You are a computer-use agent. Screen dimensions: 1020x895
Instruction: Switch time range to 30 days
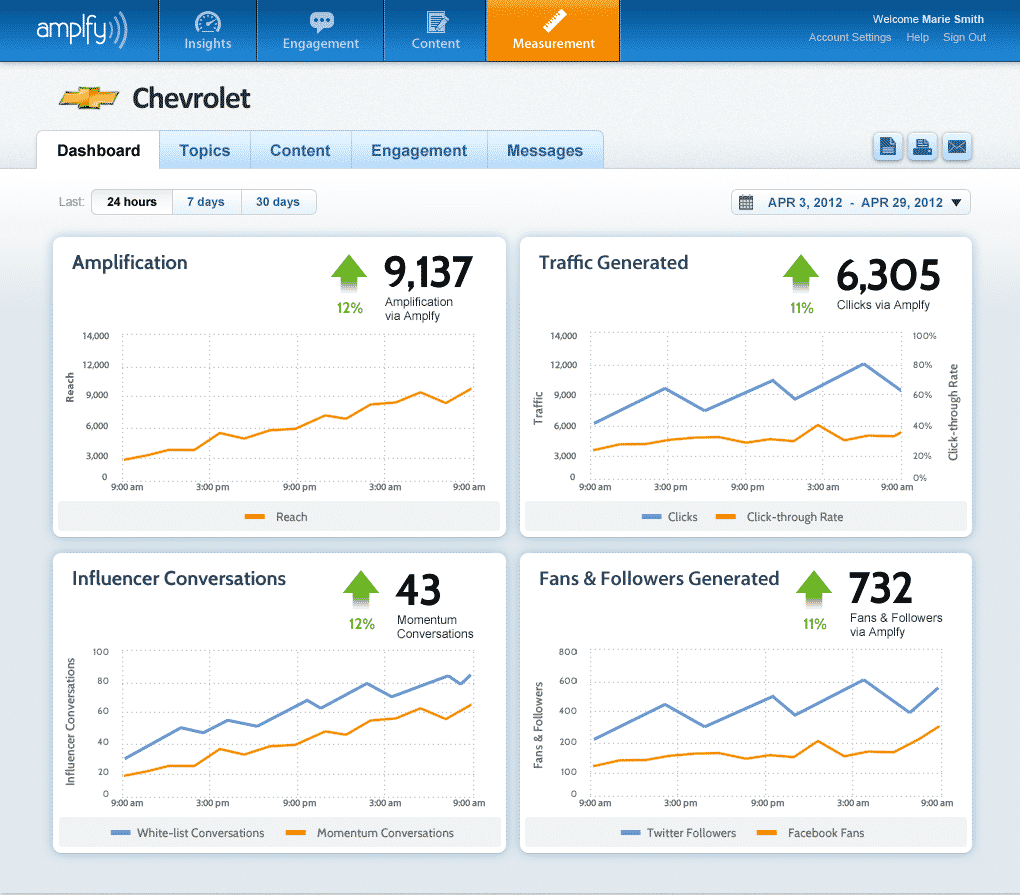point(278,202)
